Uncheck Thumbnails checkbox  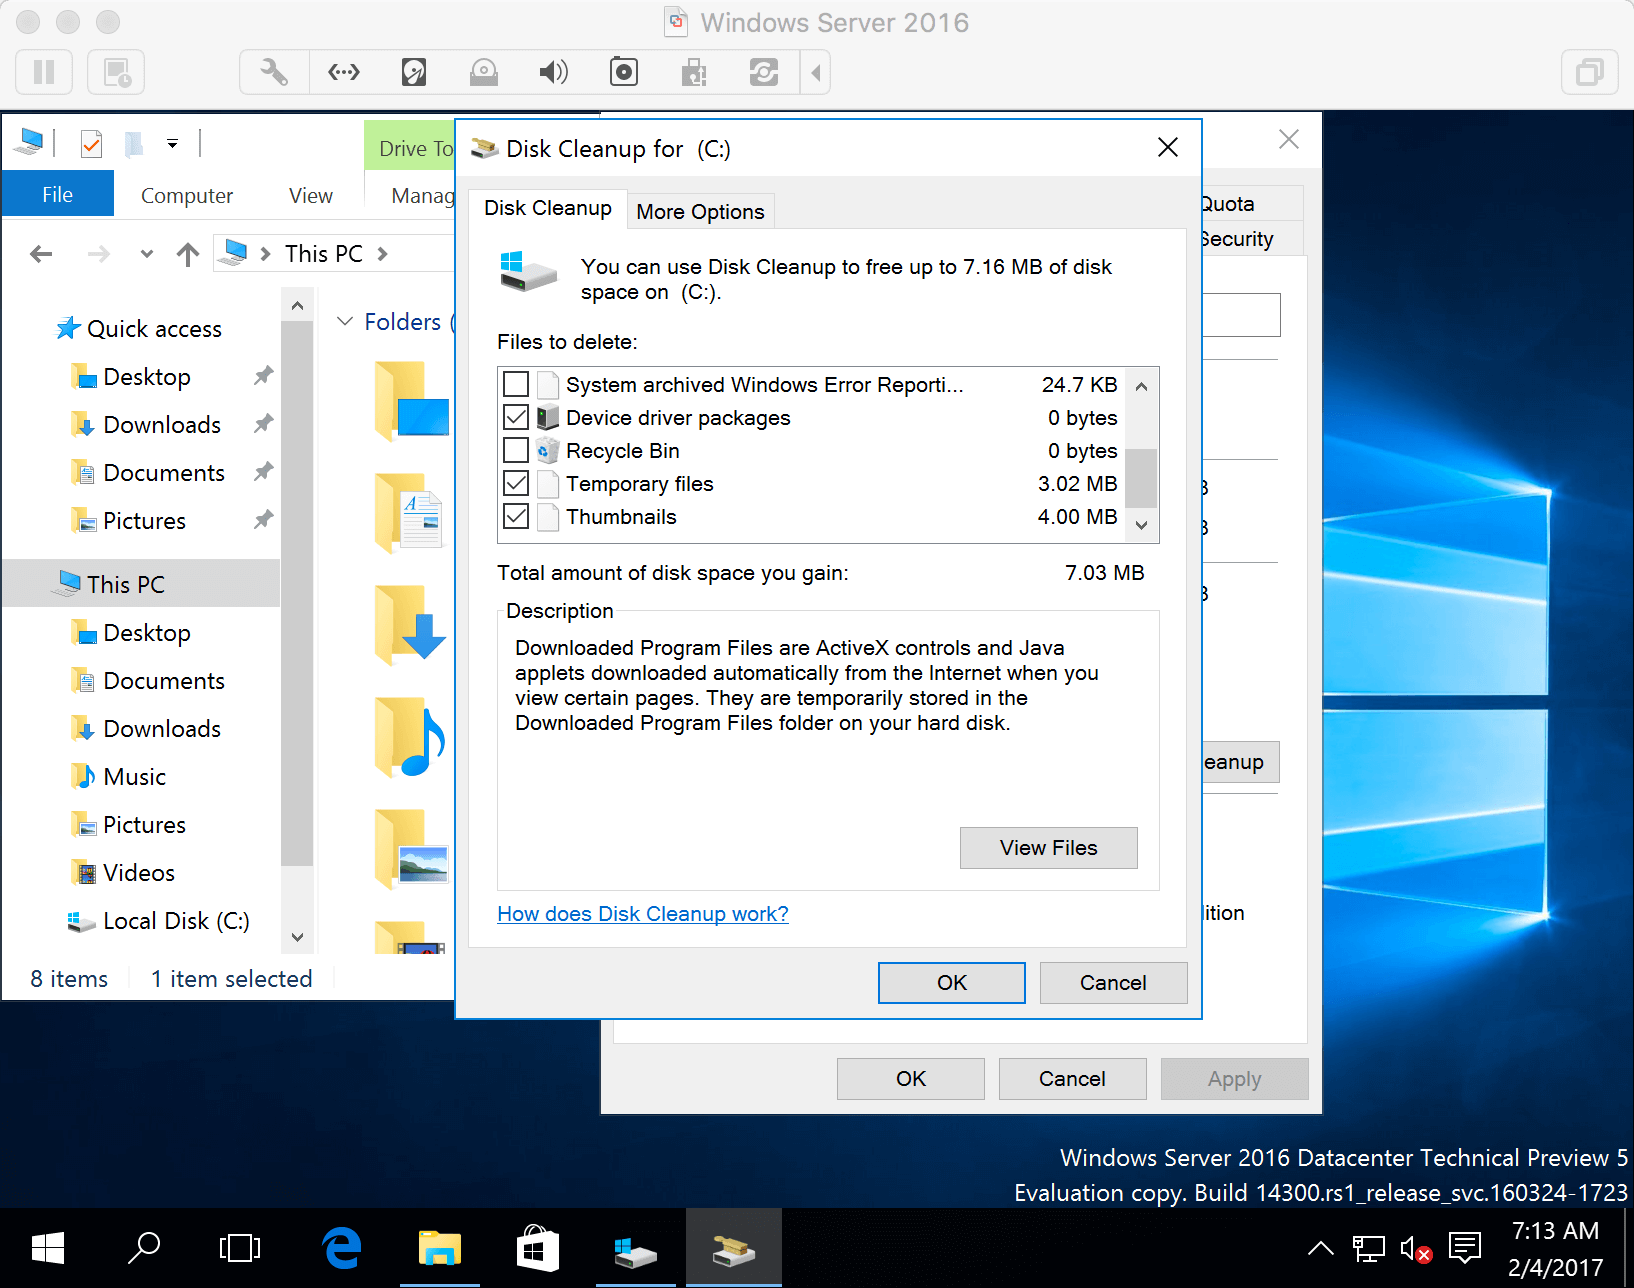[516, 516]
